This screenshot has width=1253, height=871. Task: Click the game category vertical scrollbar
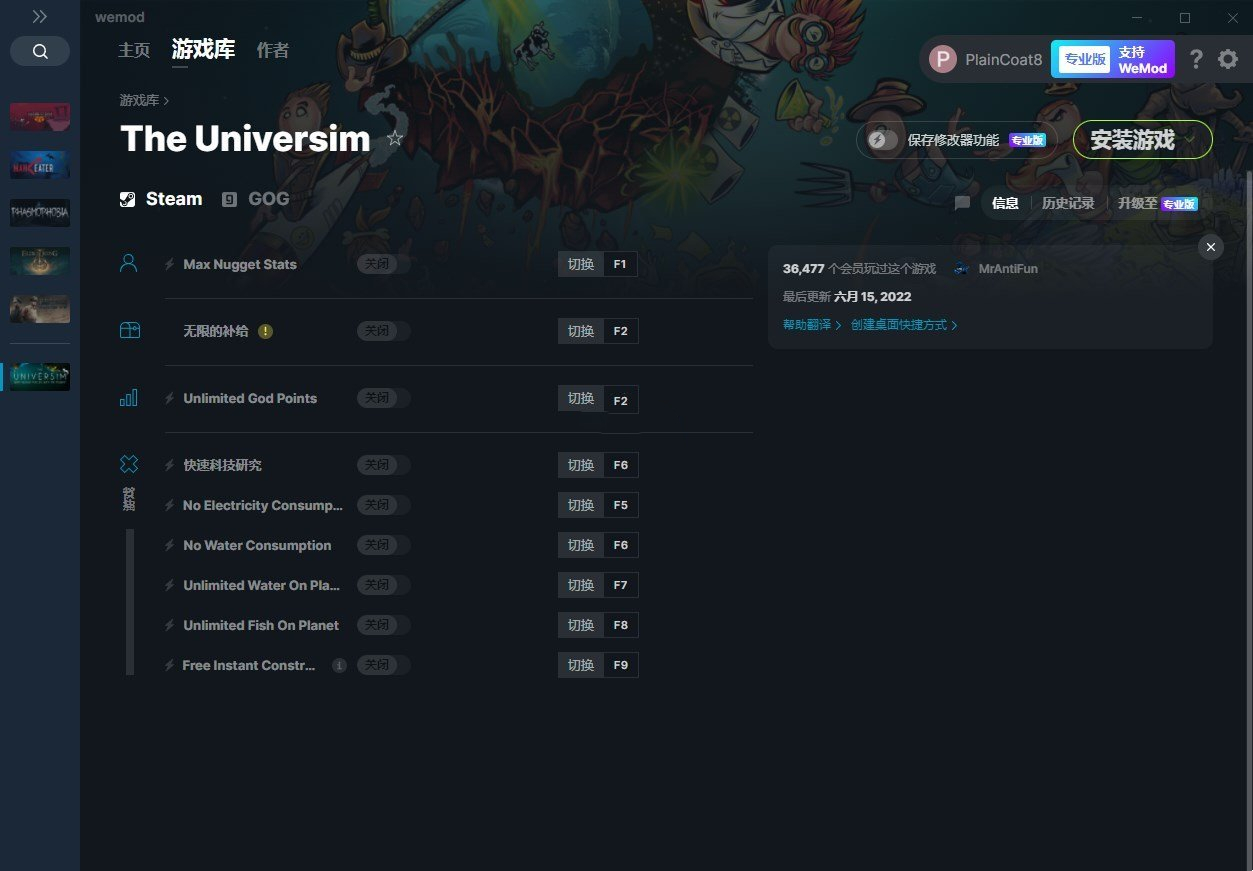click(x=130, y=602)
